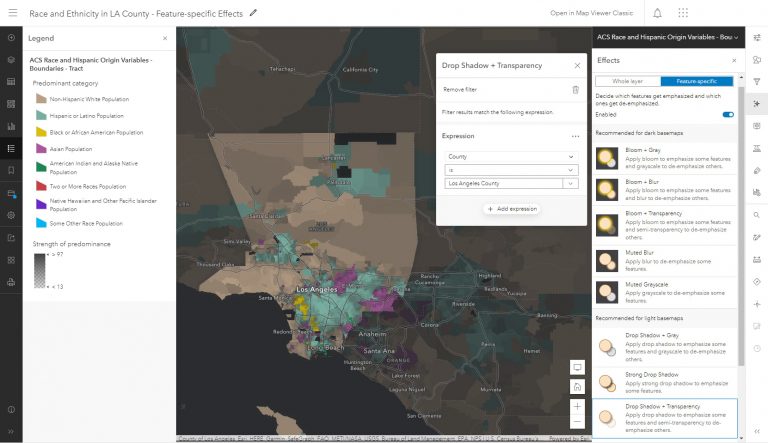Open the ACS Race layer selector dropdown
768x443 pixels.
[x=668, y=37]
